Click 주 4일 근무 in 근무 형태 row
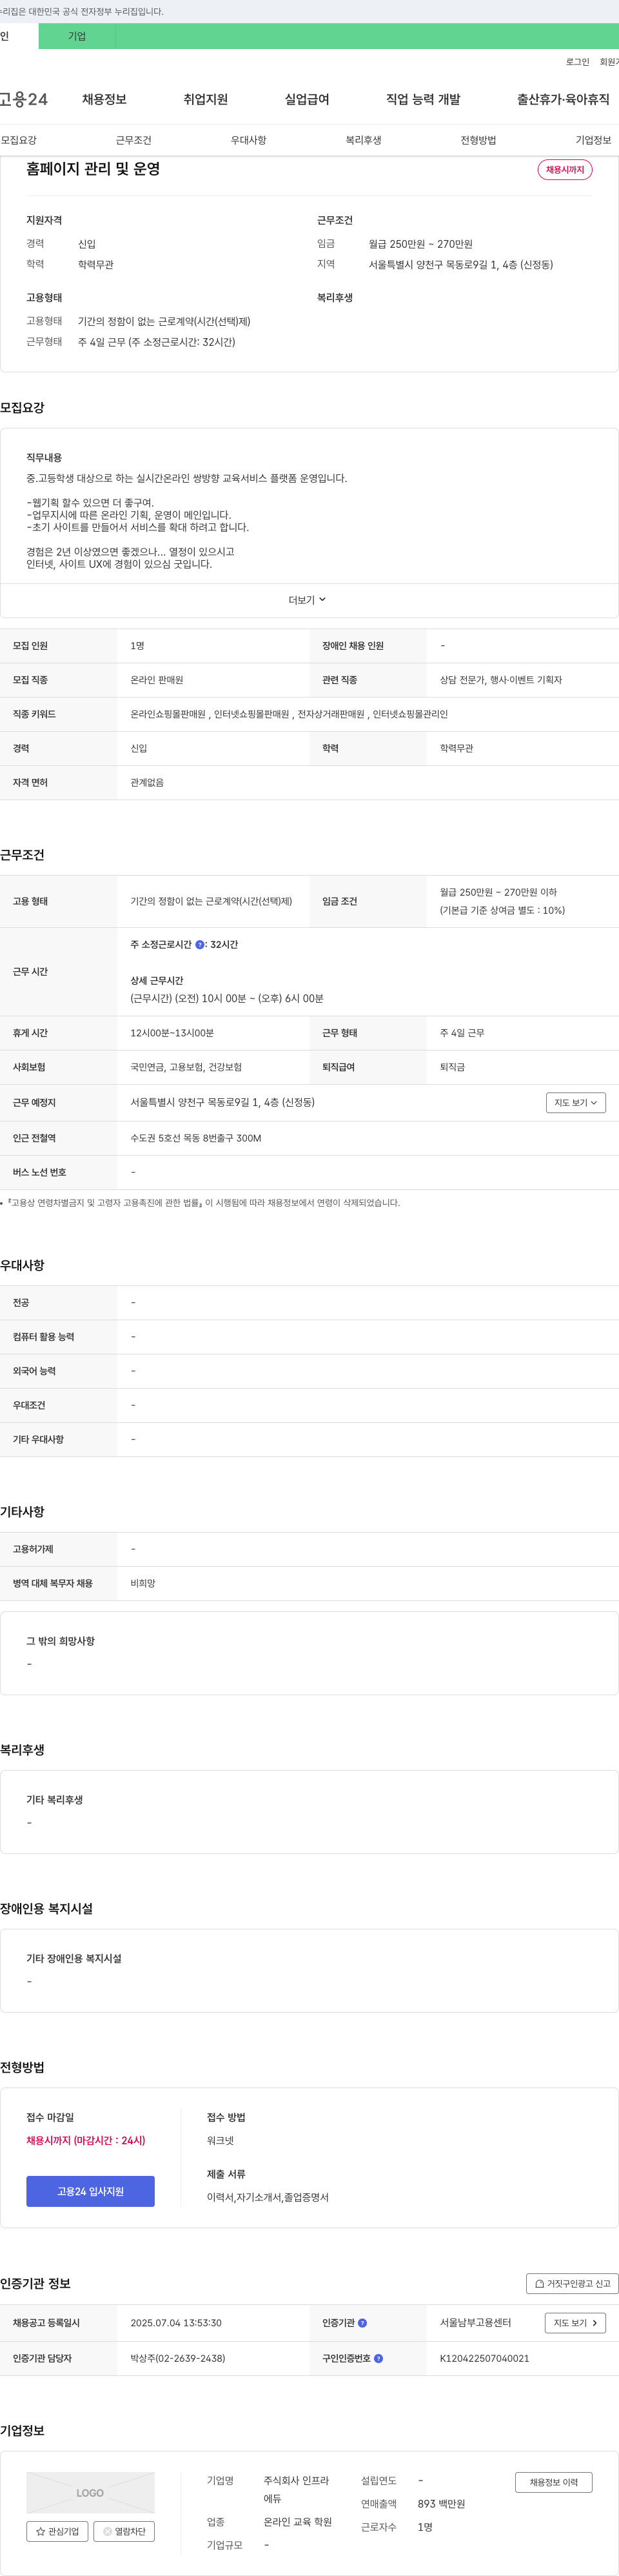 [462, 1033]
